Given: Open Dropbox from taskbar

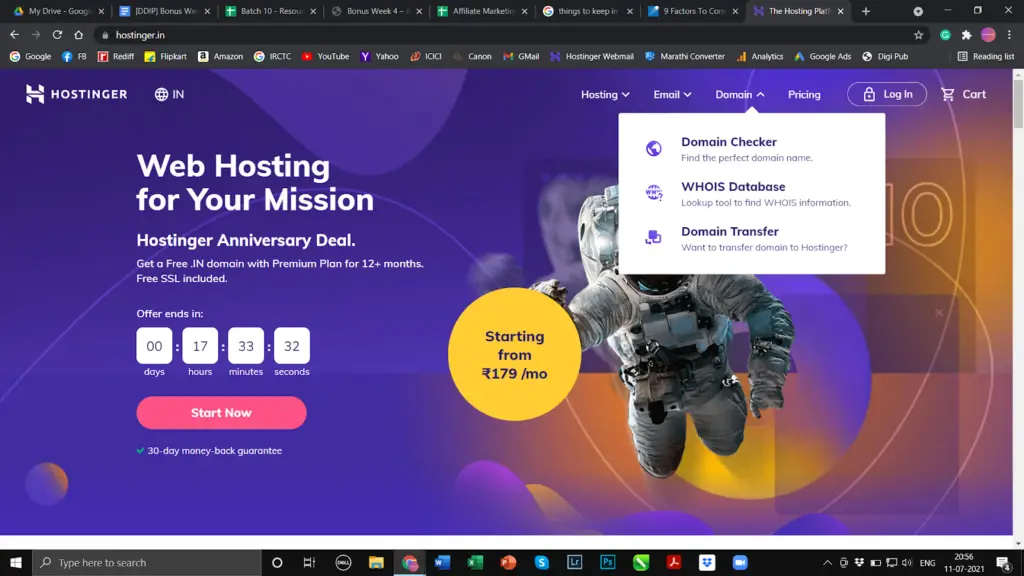Looking at the screenshot, I should click(707, 562).
